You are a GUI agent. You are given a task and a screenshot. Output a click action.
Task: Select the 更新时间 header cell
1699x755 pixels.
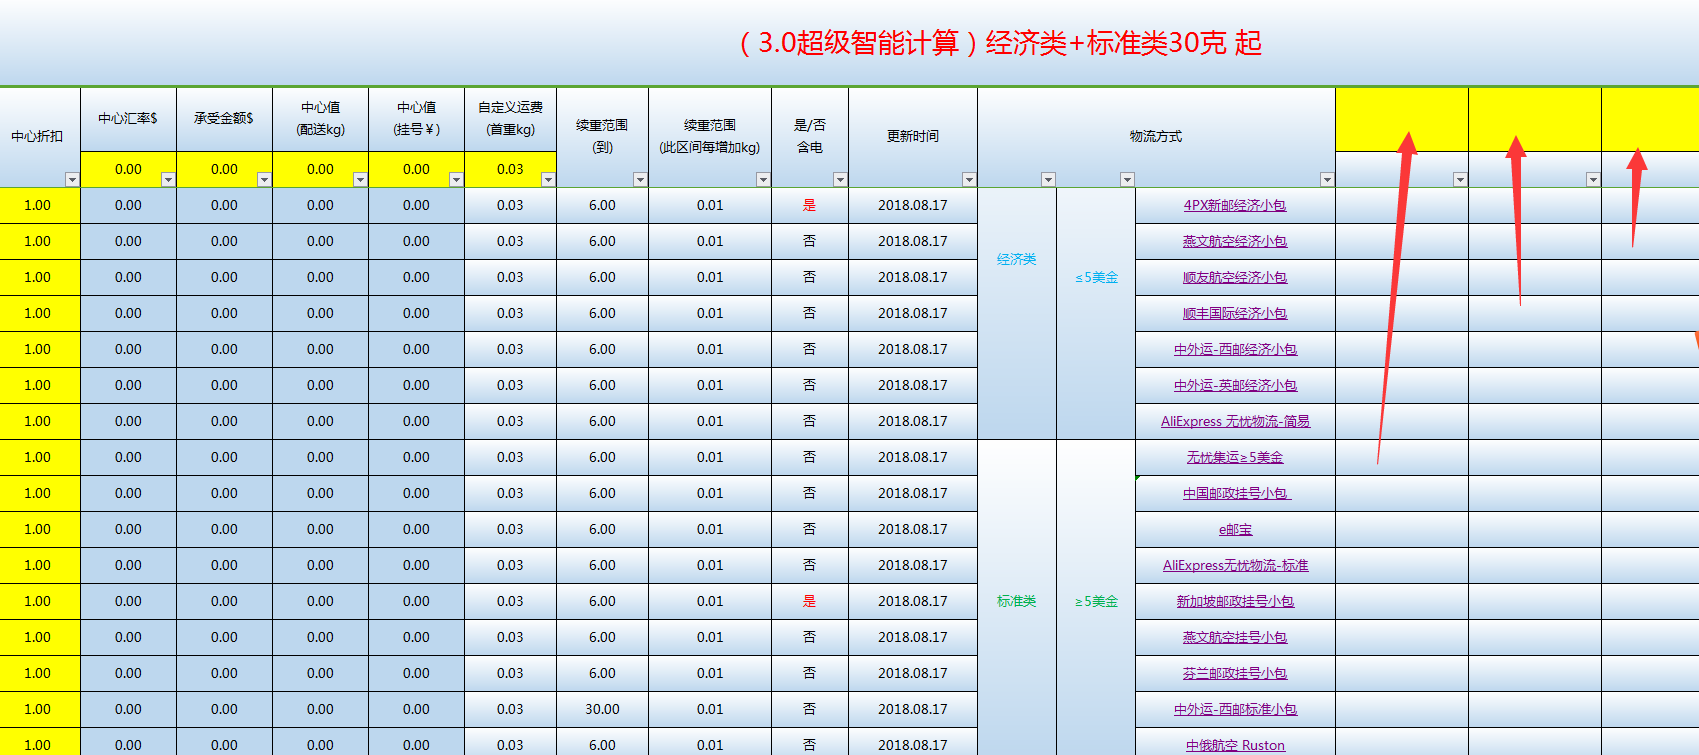tap(913, 136)
